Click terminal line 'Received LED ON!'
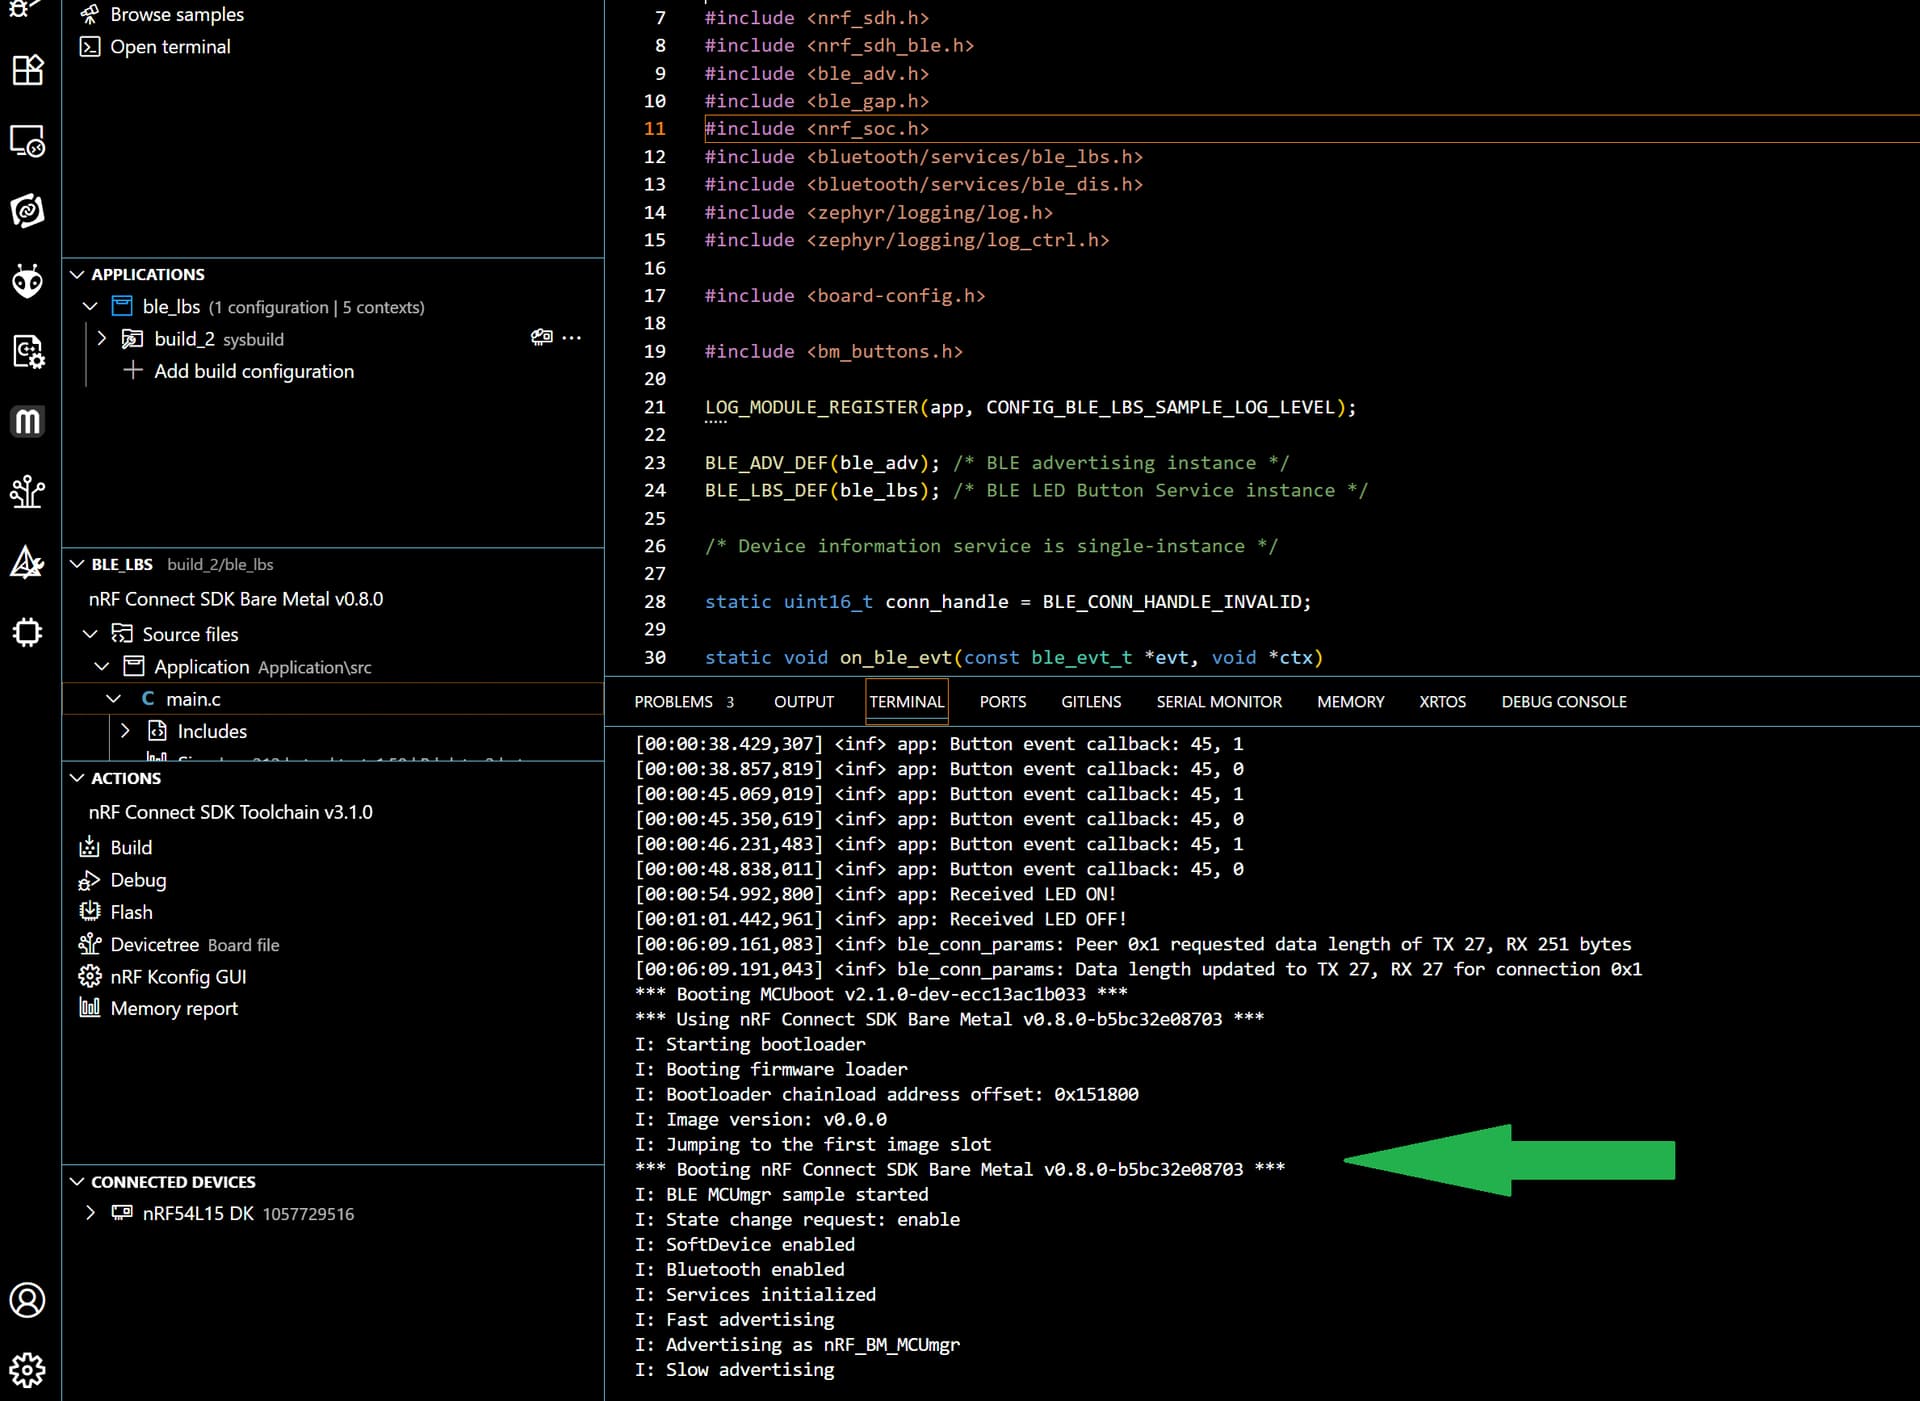1920x1401 pixels. 876,894
